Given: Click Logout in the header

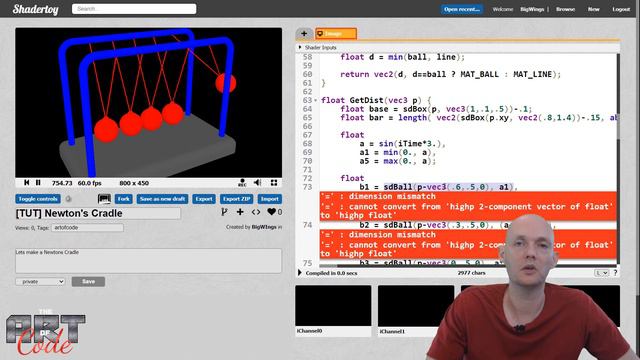Looking at the screenshot, I should click(x=621, y=9).
